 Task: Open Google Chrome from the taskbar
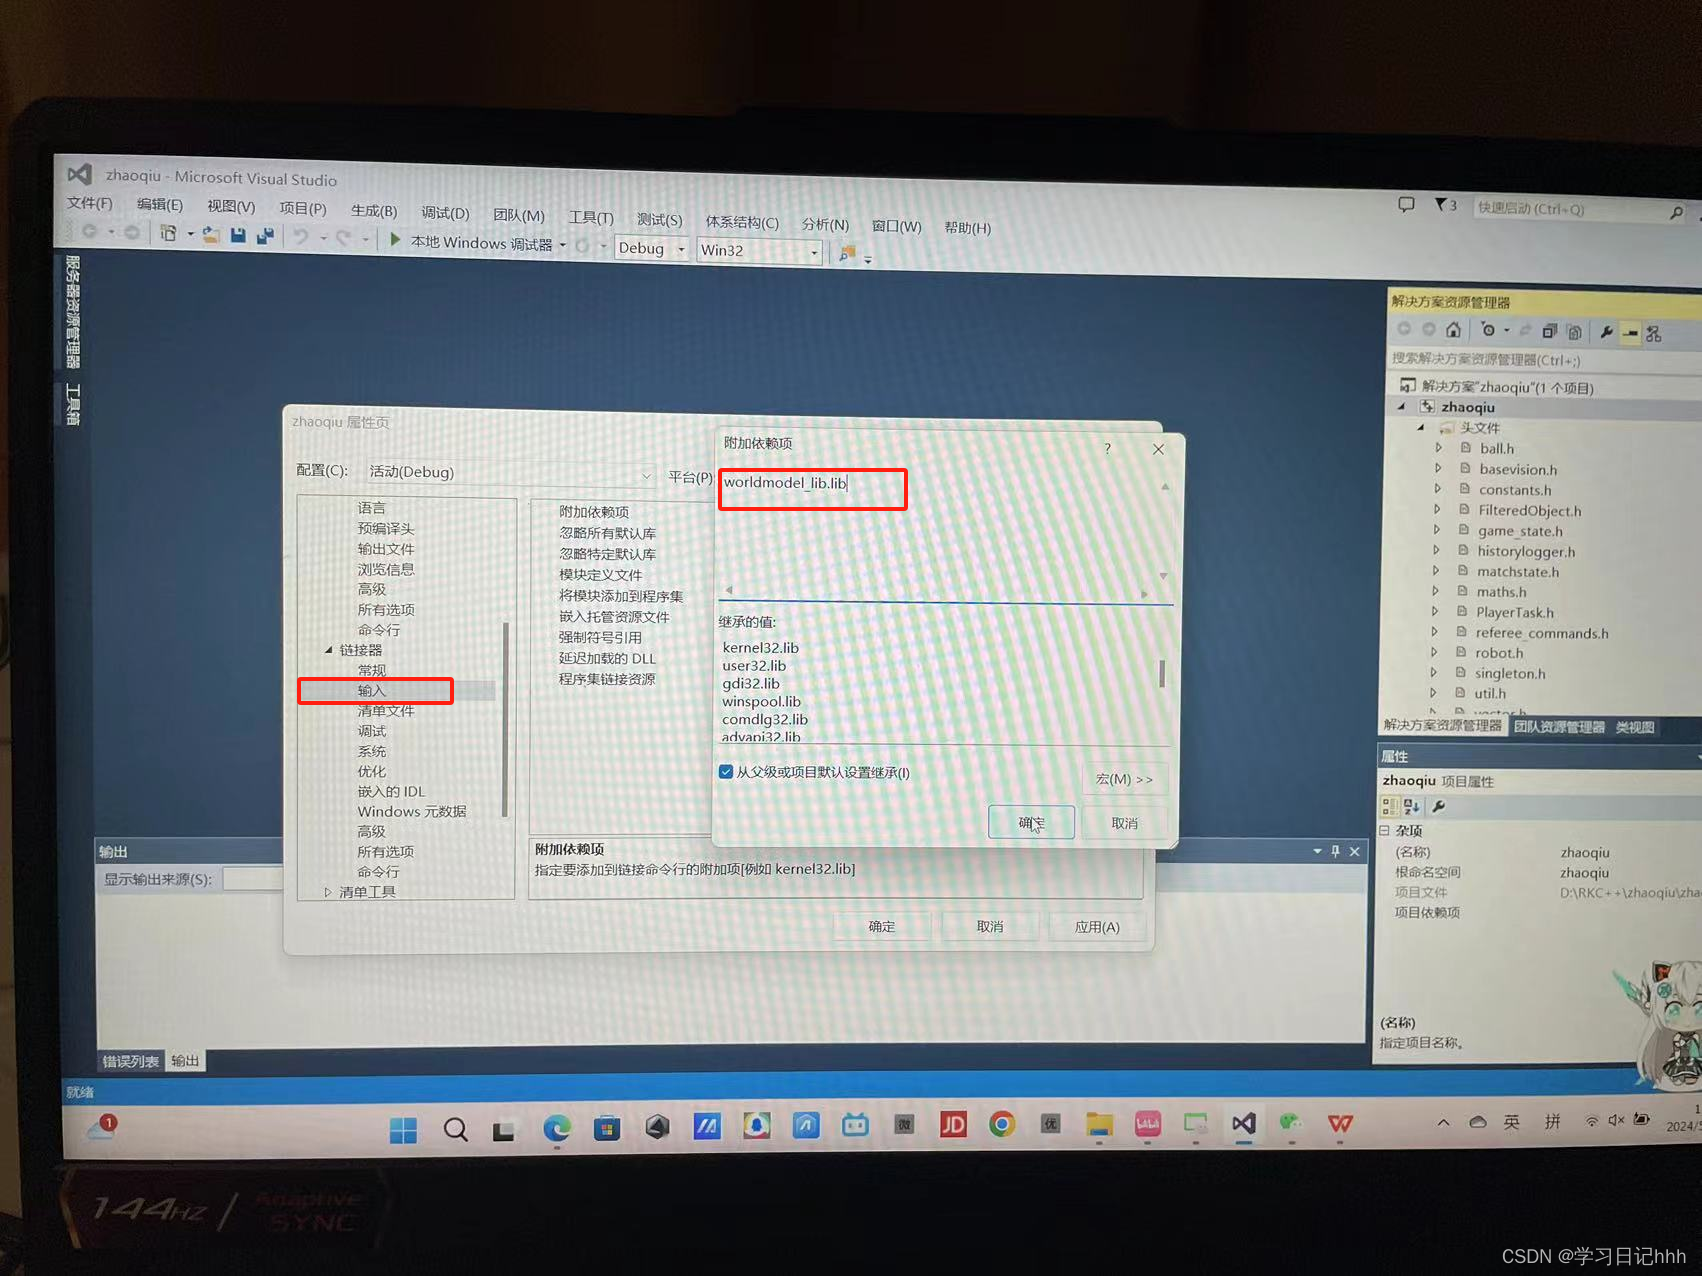(1002, 1125)
